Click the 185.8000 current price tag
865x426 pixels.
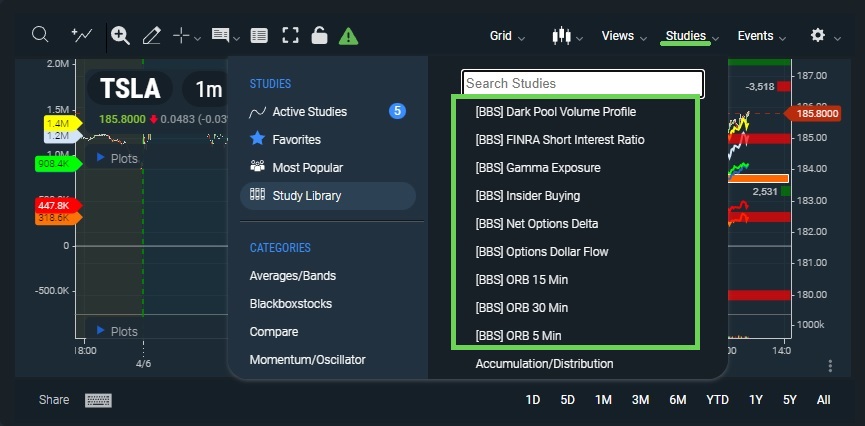812,114
